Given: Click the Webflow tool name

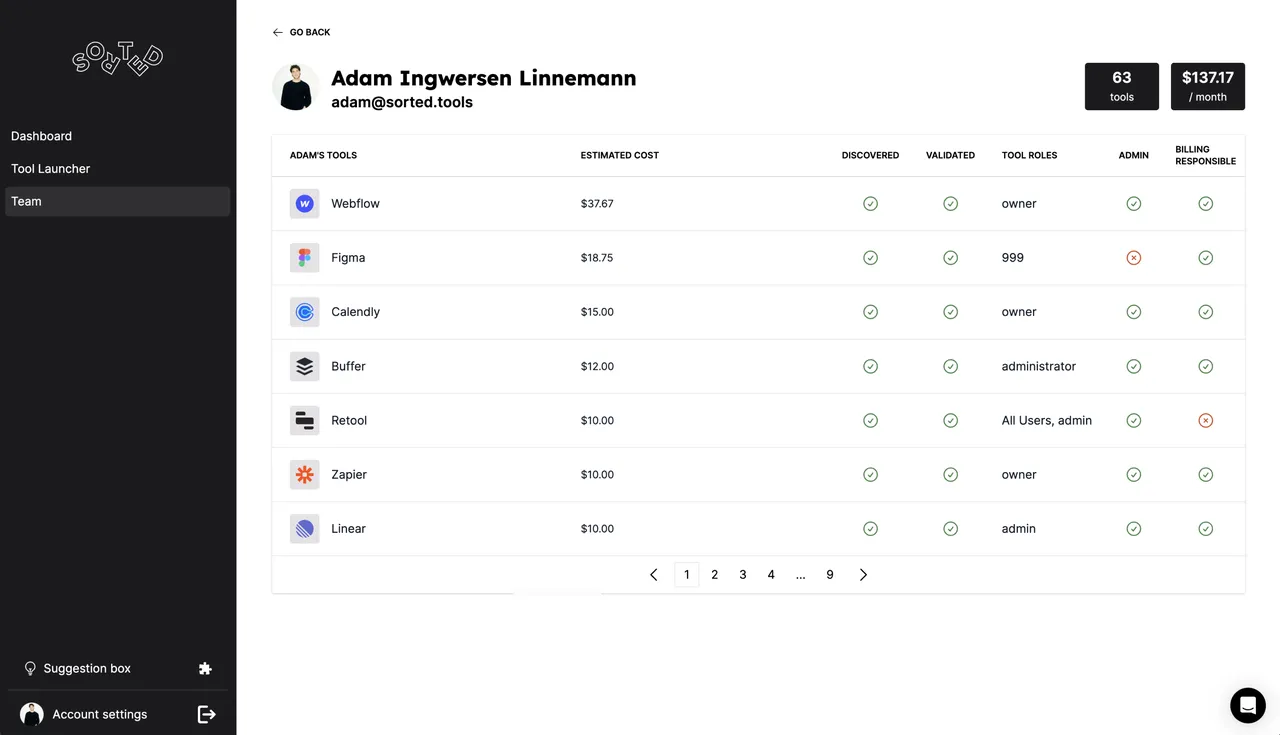Looking at the screenshot, I should (356, 204).
